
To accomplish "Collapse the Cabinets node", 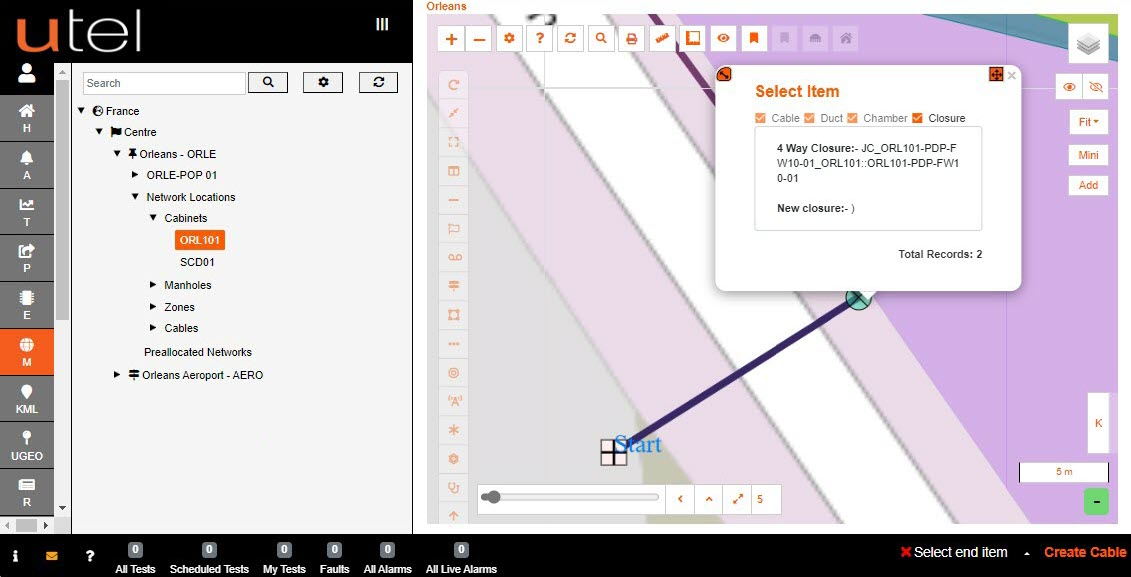I will [x=153, y=217].
